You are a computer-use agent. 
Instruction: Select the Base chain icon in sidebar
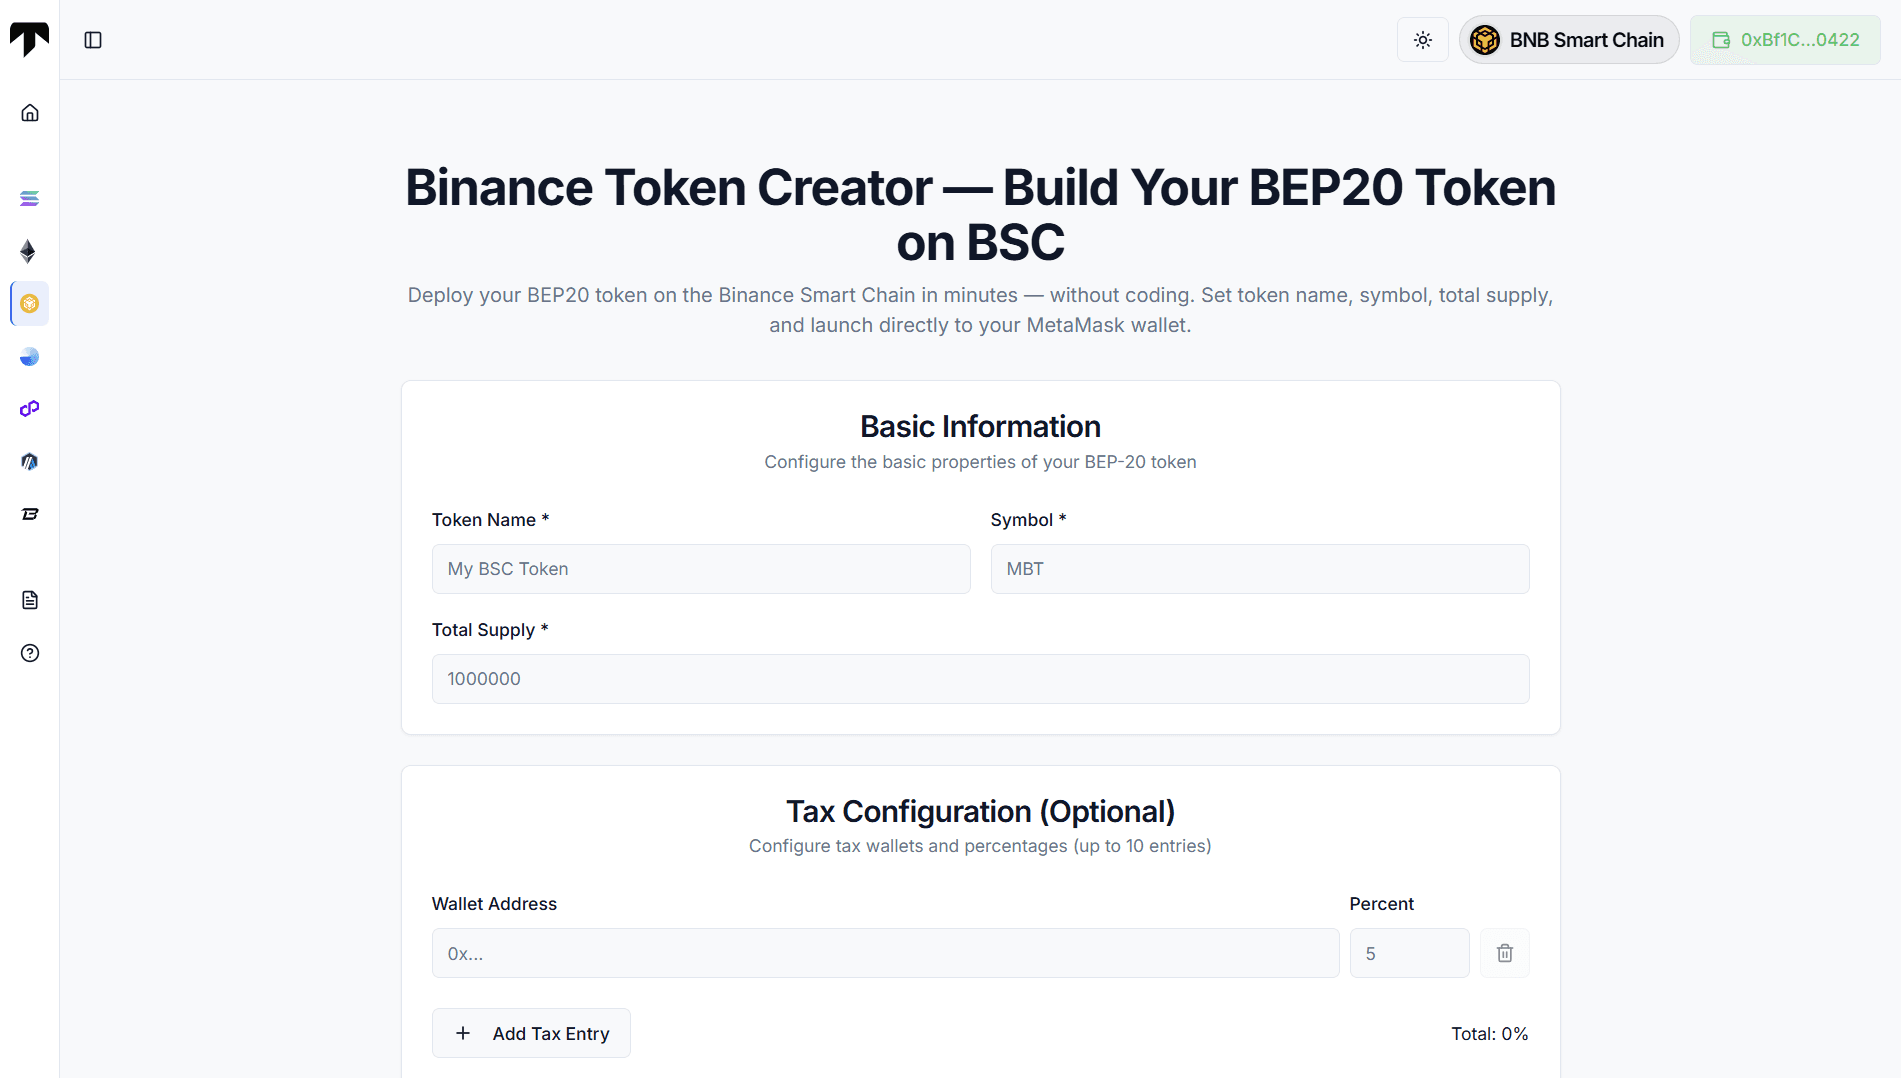click(x=30, y=357)
